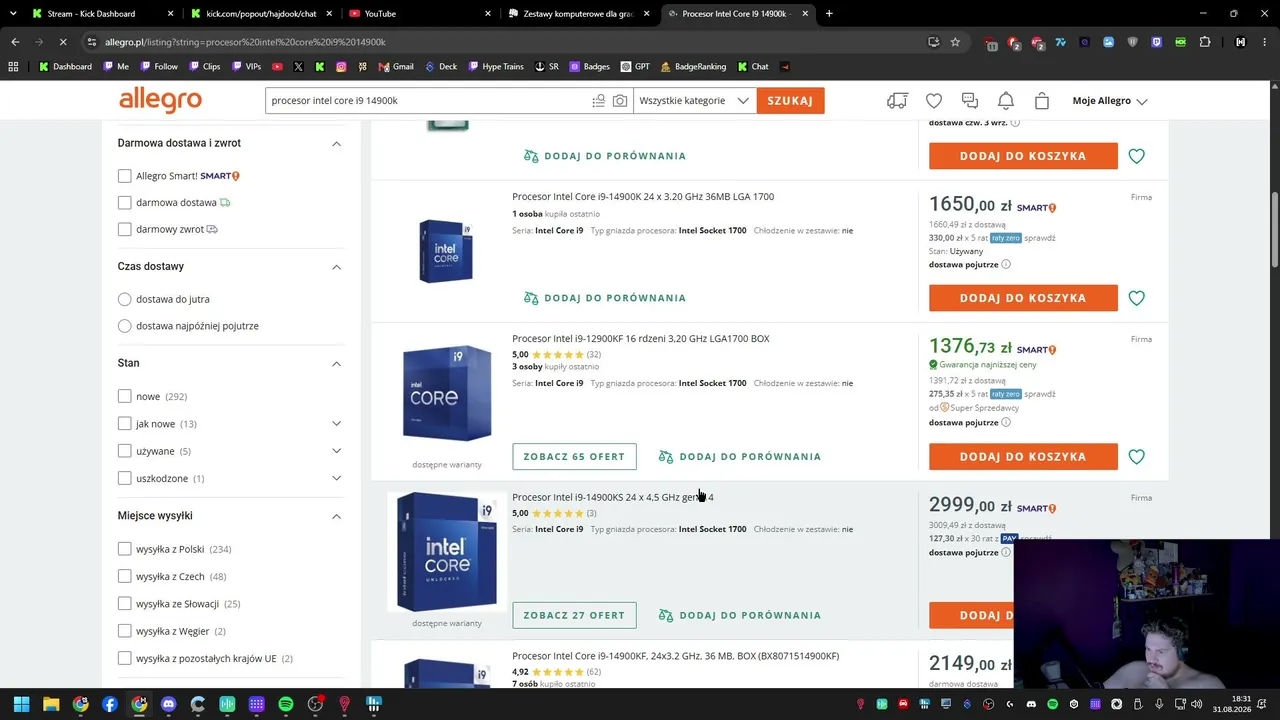Collapse the Darmowa dostawa i zwrot section
Viewport: 1280px width, 720px height.
click(x=336, y=144)
